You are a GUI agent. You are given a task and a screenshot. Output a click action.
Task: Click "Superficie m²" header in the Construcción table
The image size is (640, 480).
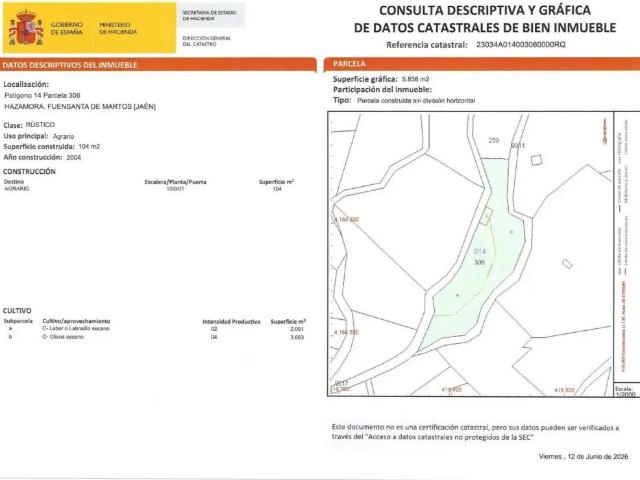(276, 182)
